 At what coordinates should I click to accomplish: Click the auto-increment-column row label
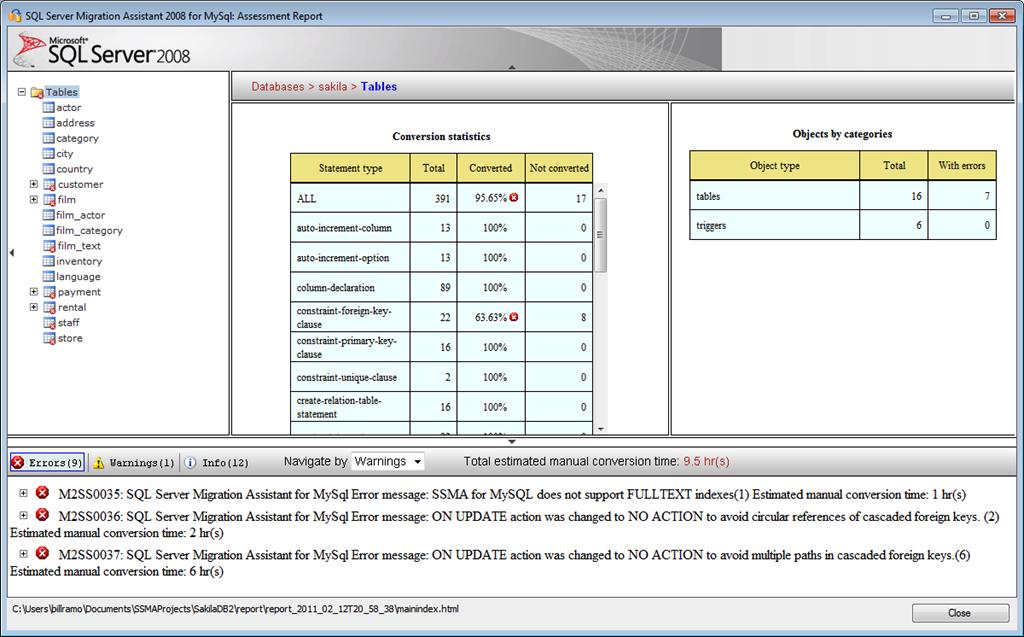tap(344, 228)
